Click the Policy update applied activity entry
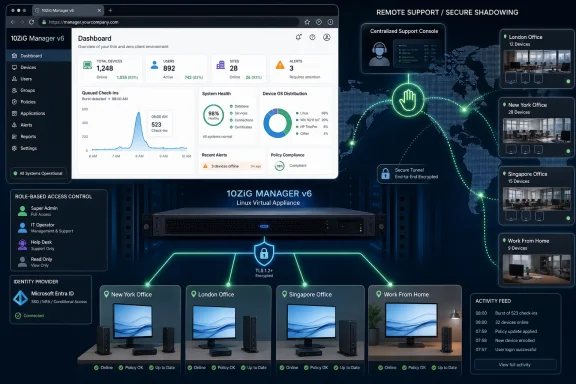This screenshot has height=384, width=576. click(x=506, y=331)
